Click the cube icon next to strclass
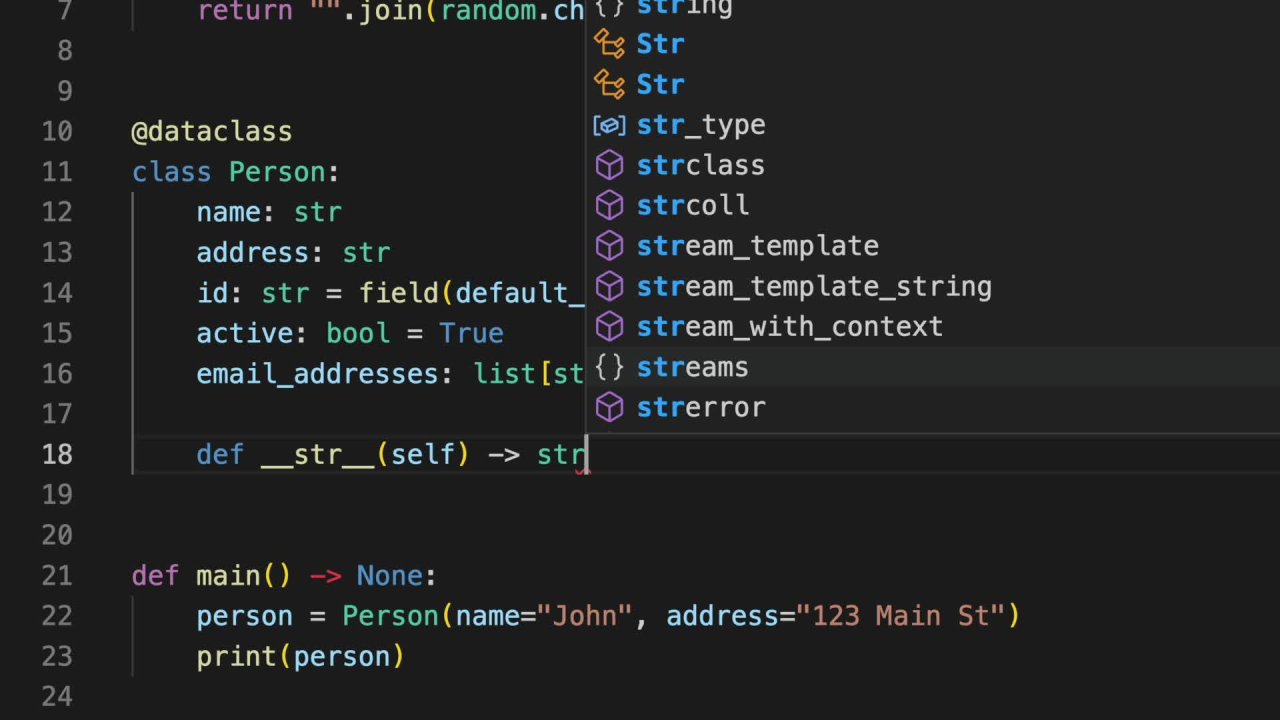1280x720 pixels. (x=609, y=165)
